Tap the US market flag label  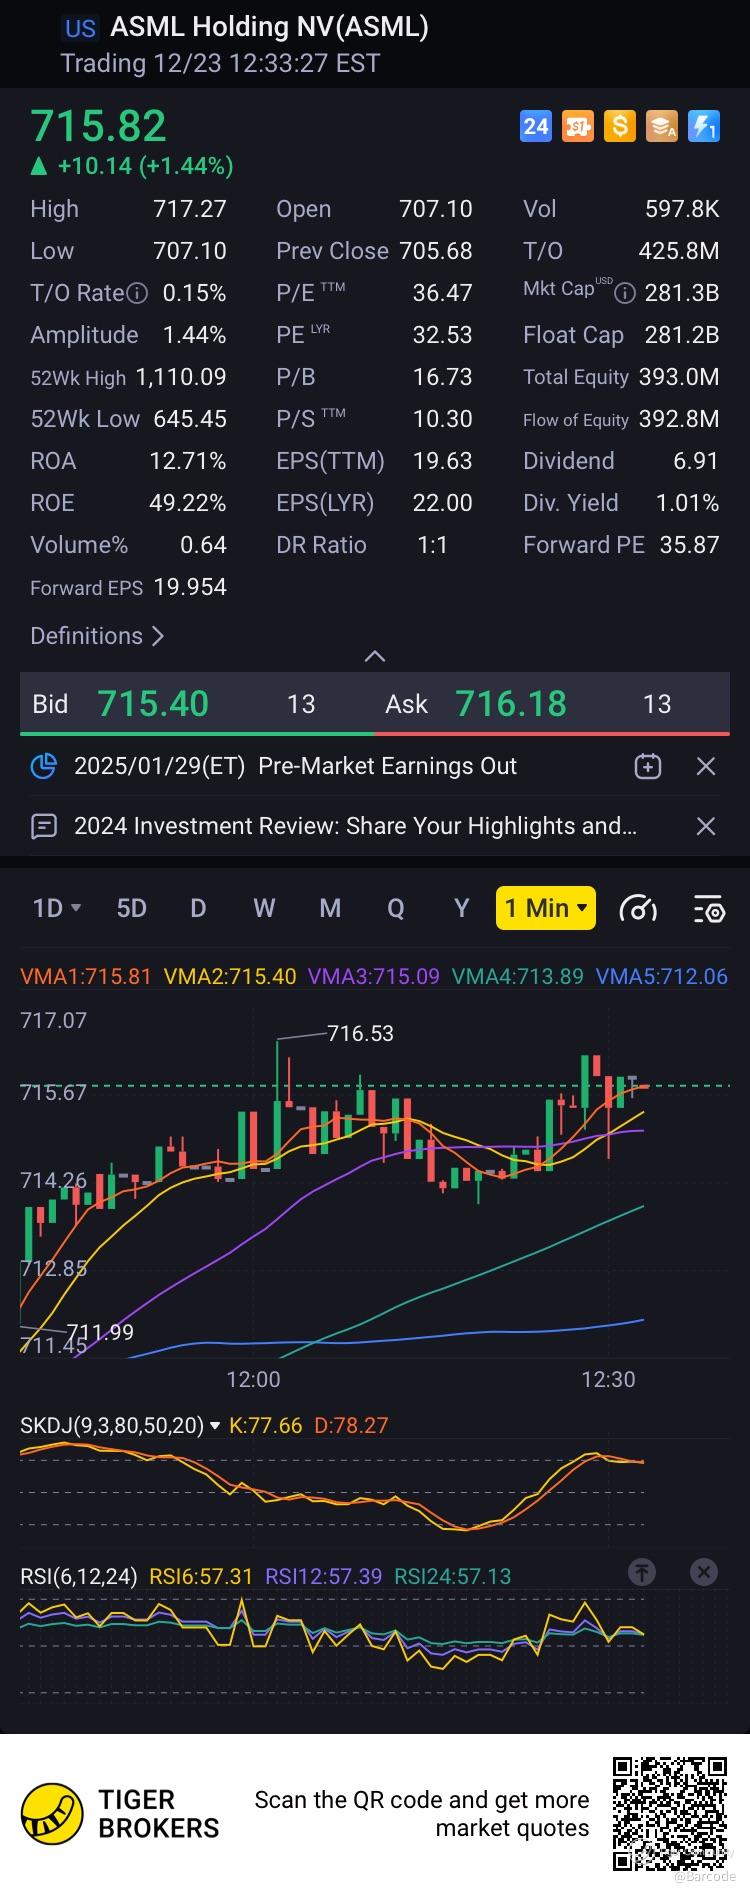[x=80, y=28]
